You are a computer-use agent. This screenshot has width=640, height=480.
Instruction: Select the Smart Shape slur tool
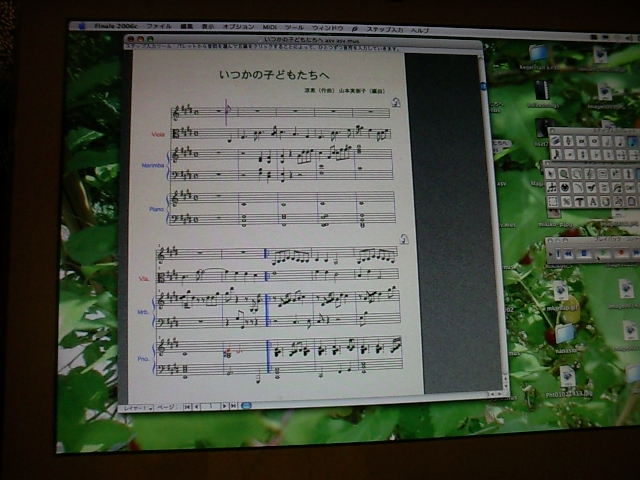click(x=578, y=188)
